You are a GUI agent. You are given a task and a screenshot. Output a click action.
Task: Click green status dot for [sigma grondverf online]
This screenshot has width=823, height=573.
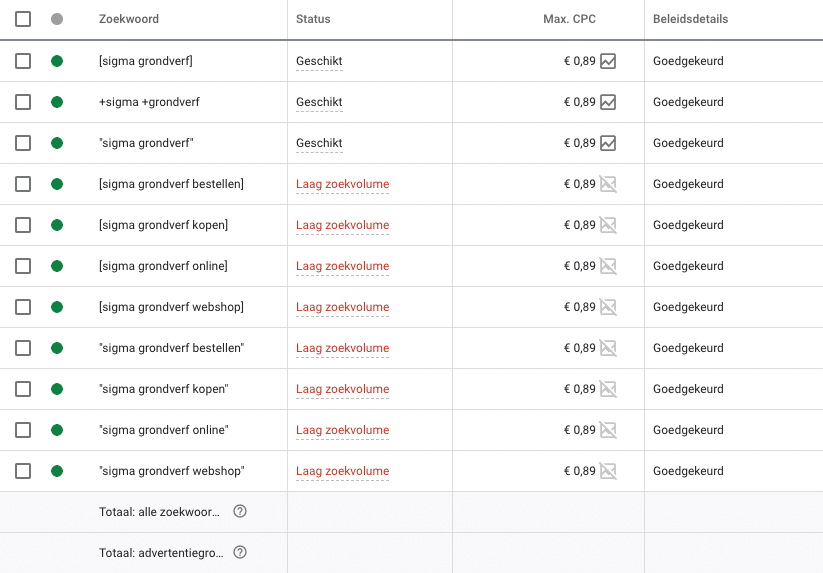click(57, 266)
